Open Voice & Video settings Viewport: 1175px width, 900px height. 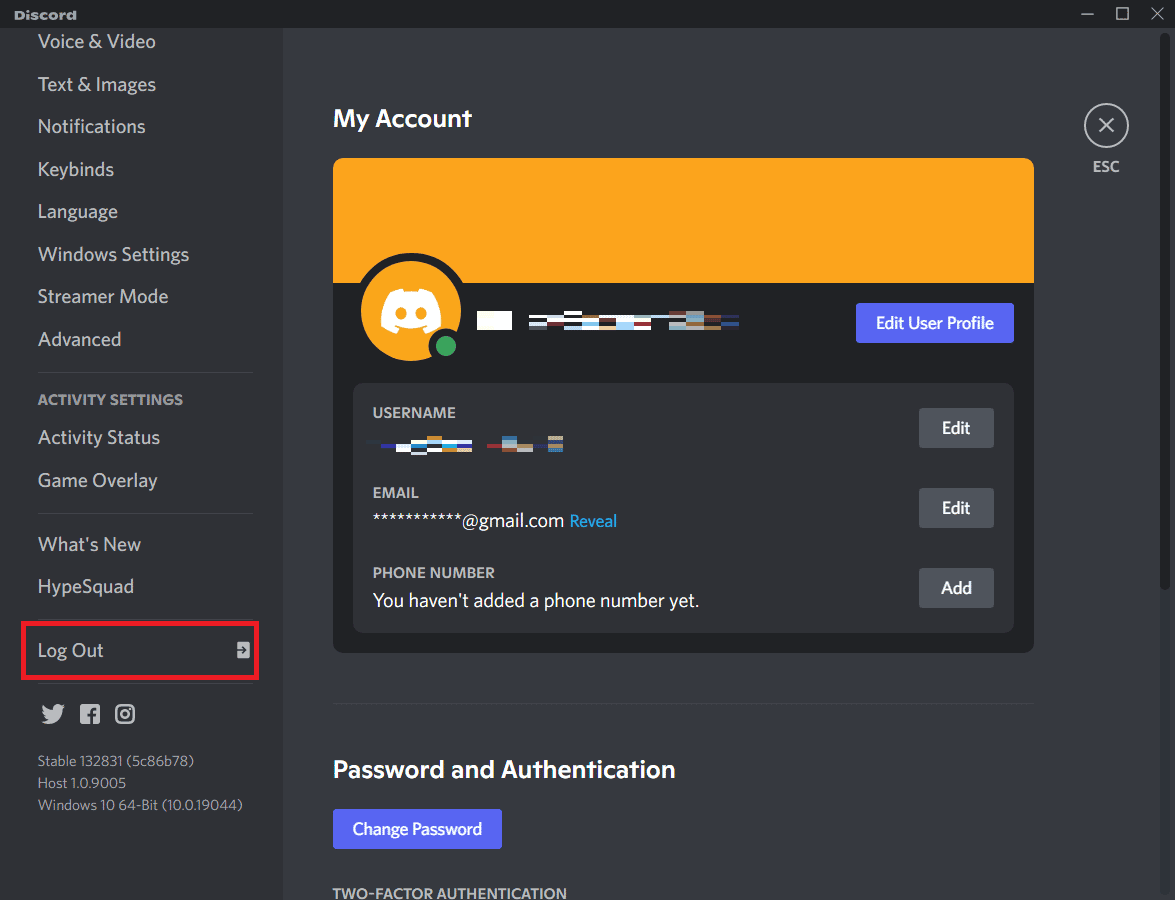click(97, 42)
